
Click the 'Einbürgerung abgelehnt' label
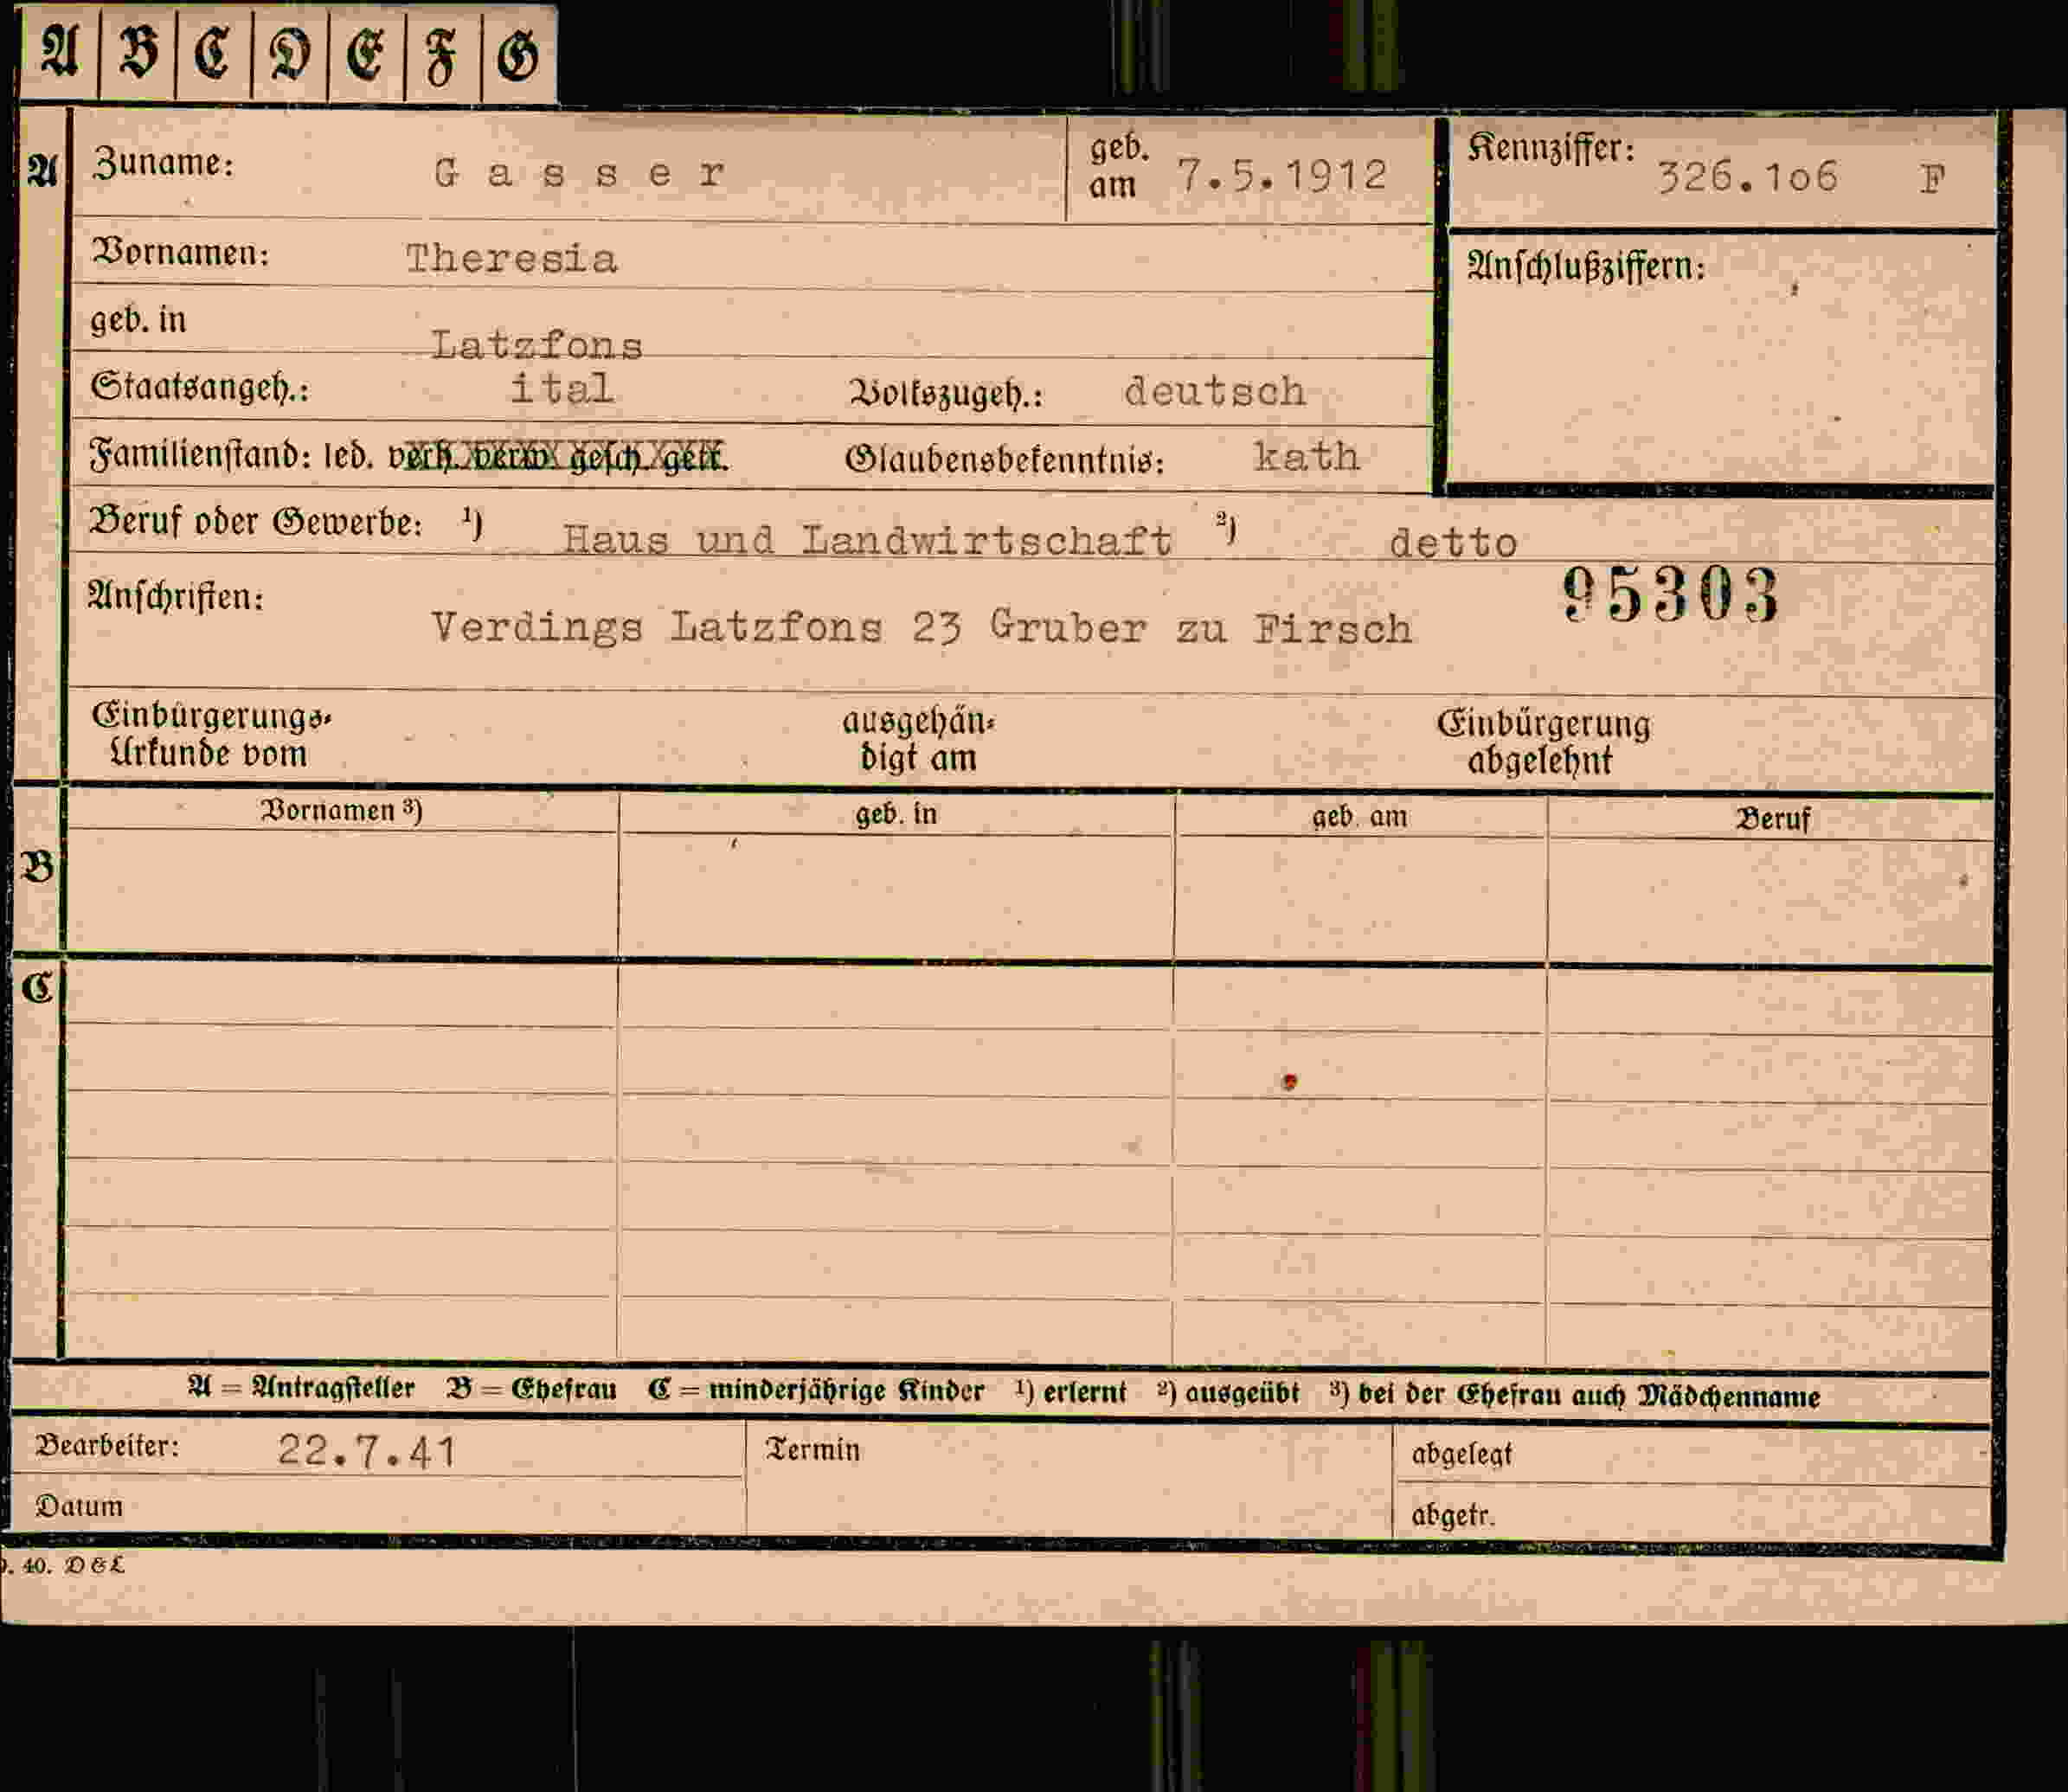[1543, 742]
